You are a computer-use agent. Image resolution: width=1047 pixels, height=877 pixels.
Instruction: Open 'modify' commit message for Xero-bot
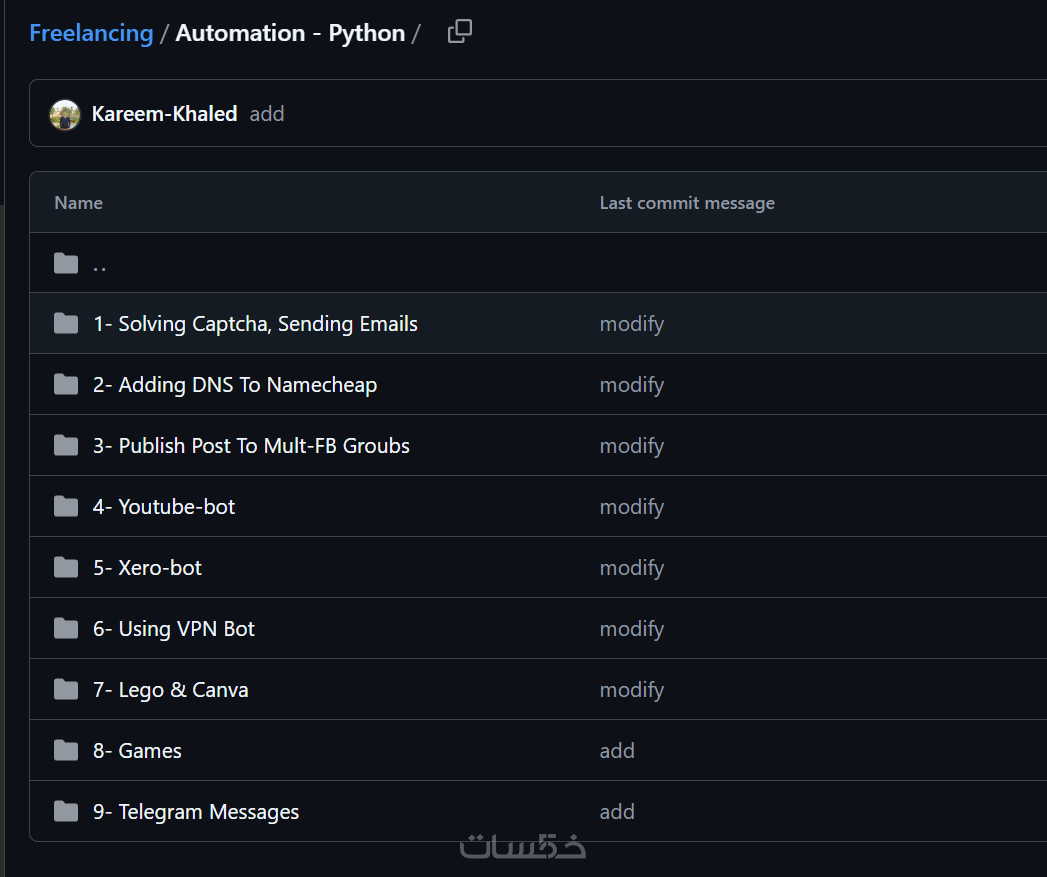(632, 568)
